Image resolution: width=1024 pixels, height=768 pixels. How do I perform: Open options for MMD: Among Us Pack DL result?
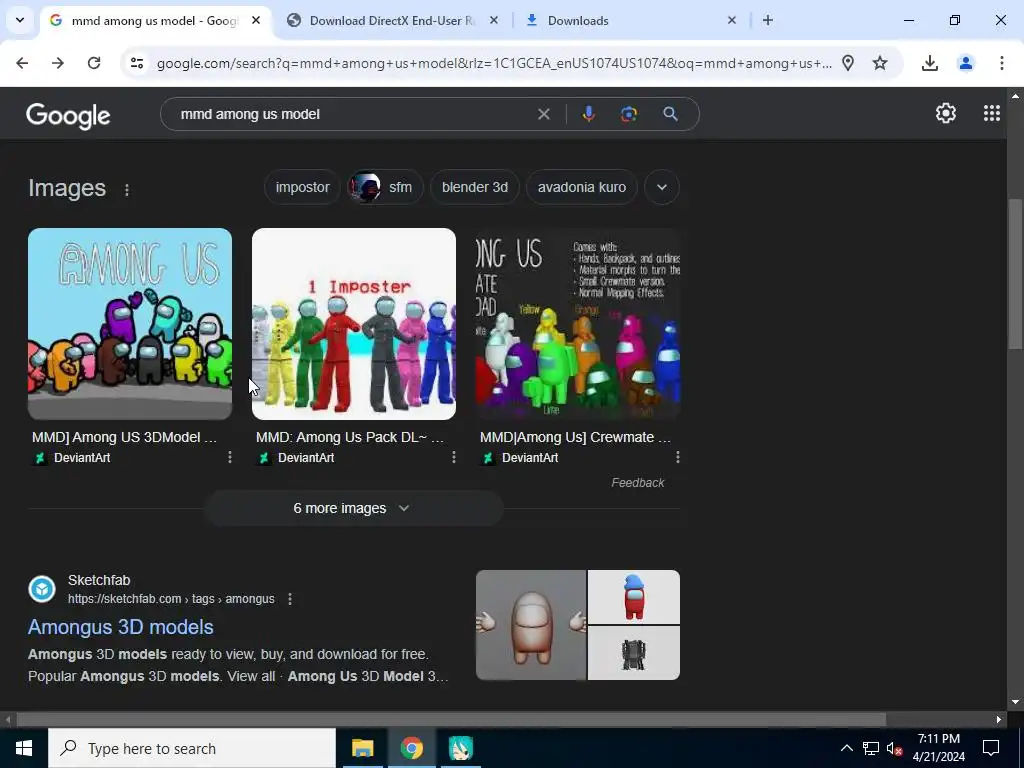[x=454, y=457]
